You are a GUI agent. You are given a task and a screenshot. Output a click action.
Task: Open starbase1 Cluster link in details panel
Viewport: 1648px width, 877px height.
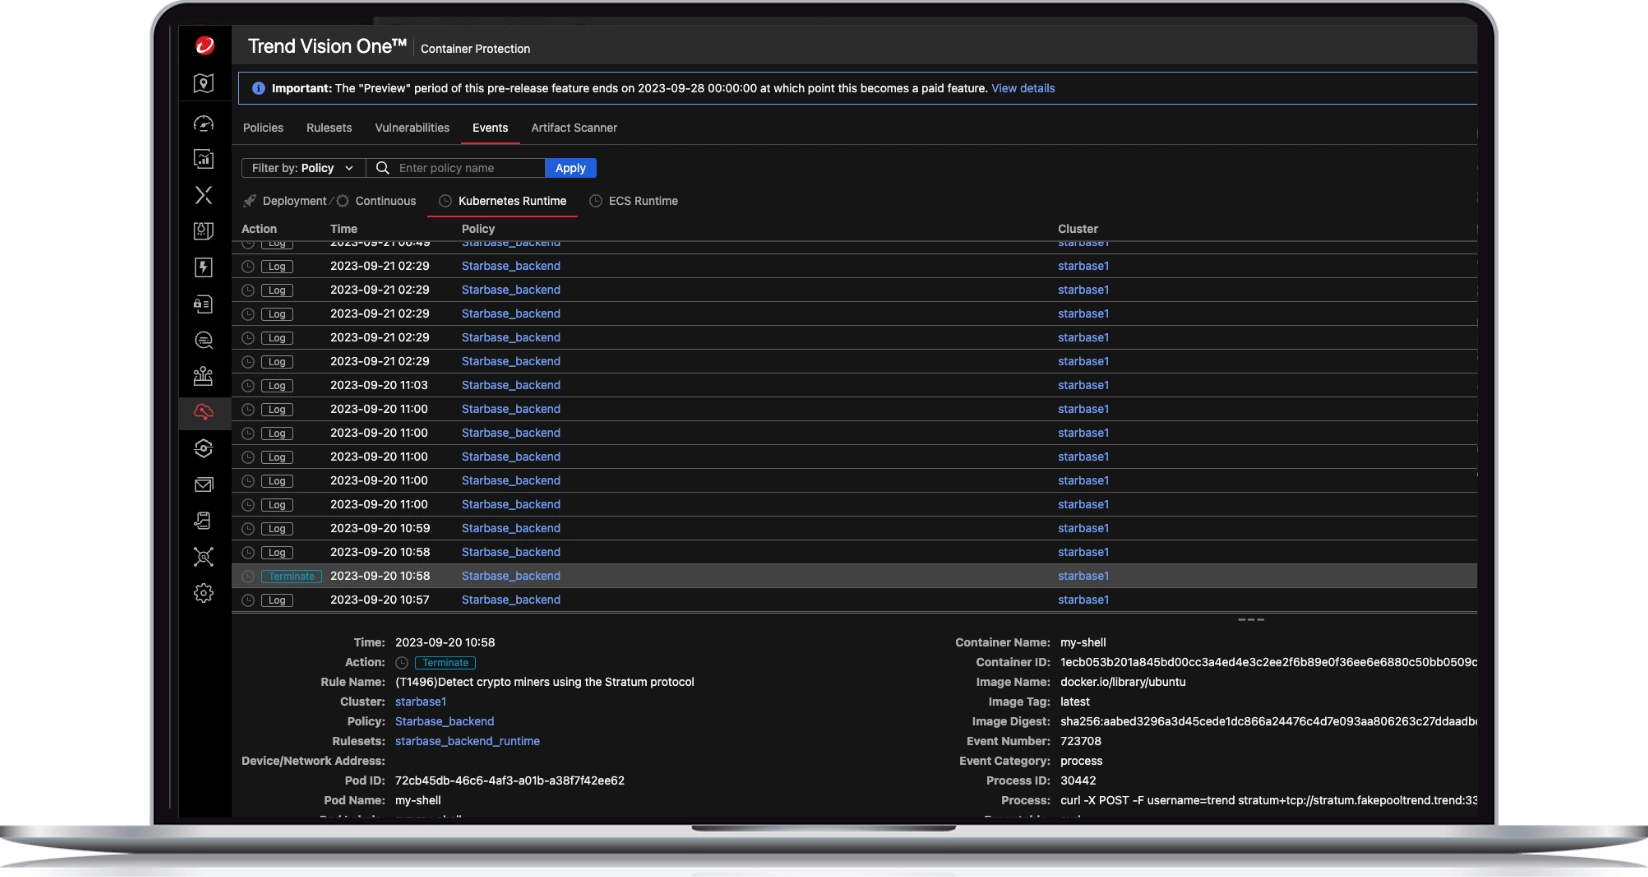tap(421, 702)
